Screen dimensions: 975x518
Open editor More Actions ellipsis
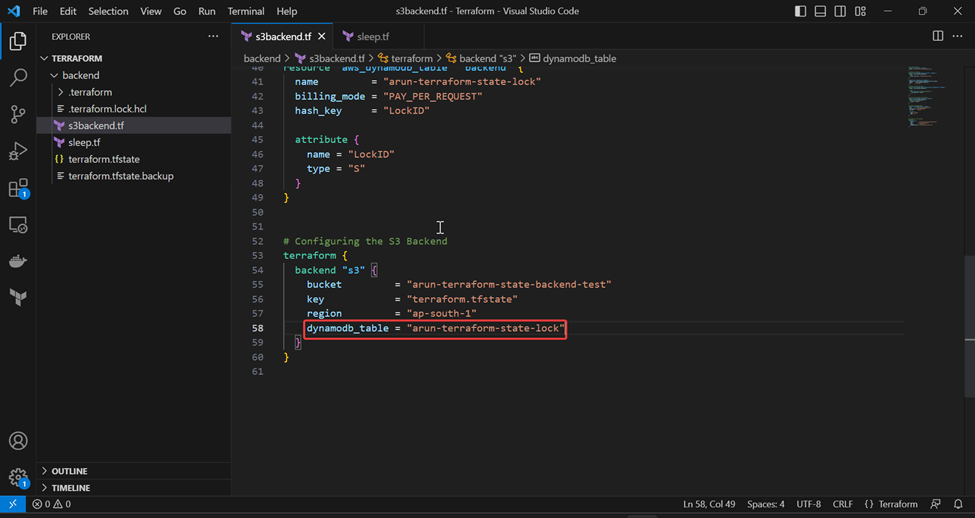958,36
